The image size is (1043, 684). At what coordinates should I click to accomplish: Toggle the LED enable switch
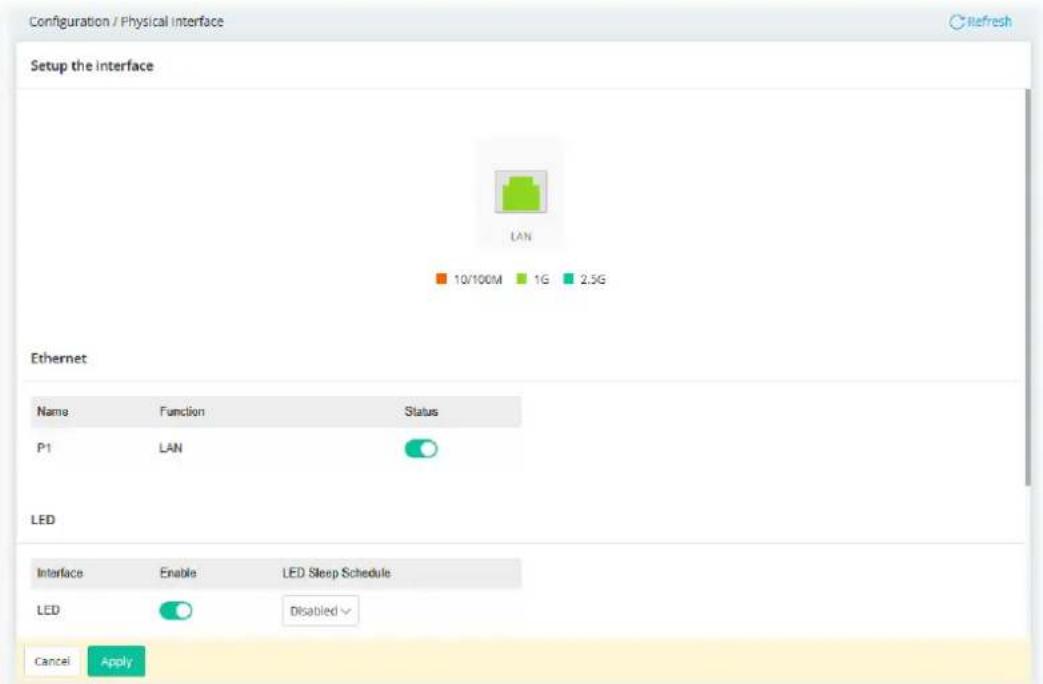[x=176, y=610]
